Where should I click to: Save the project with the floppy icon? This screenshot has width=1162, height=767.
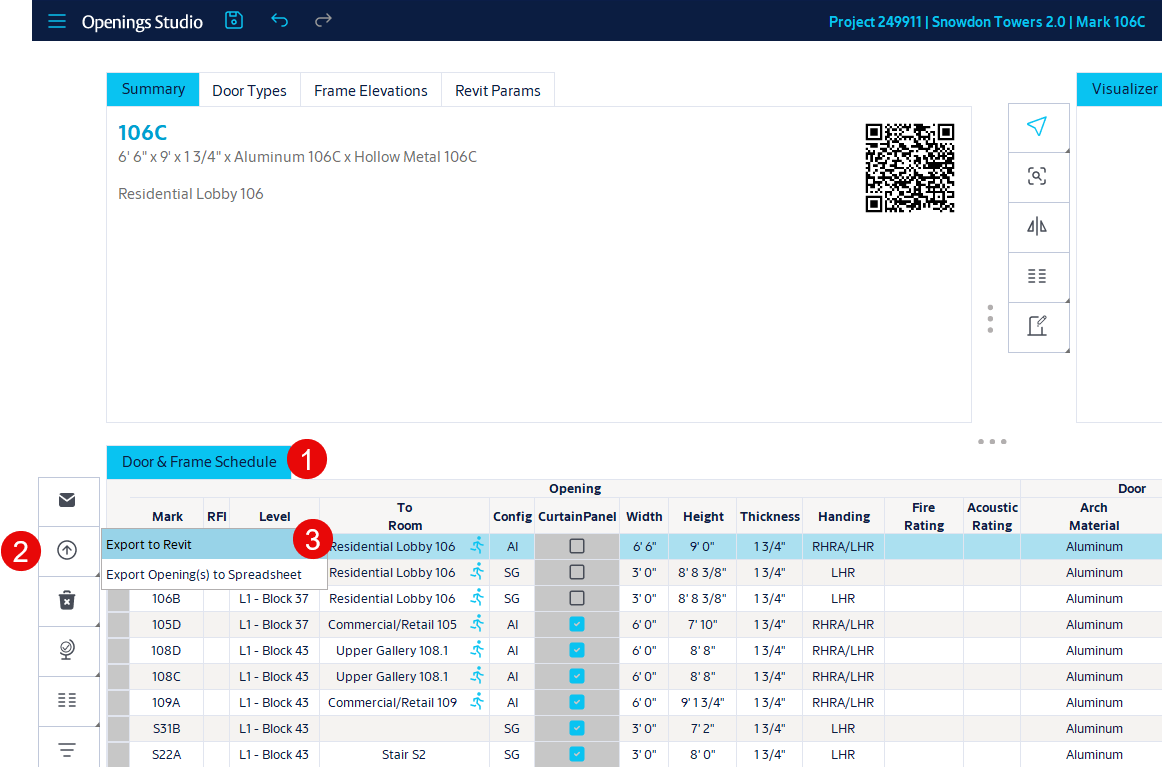pos(234,20)
